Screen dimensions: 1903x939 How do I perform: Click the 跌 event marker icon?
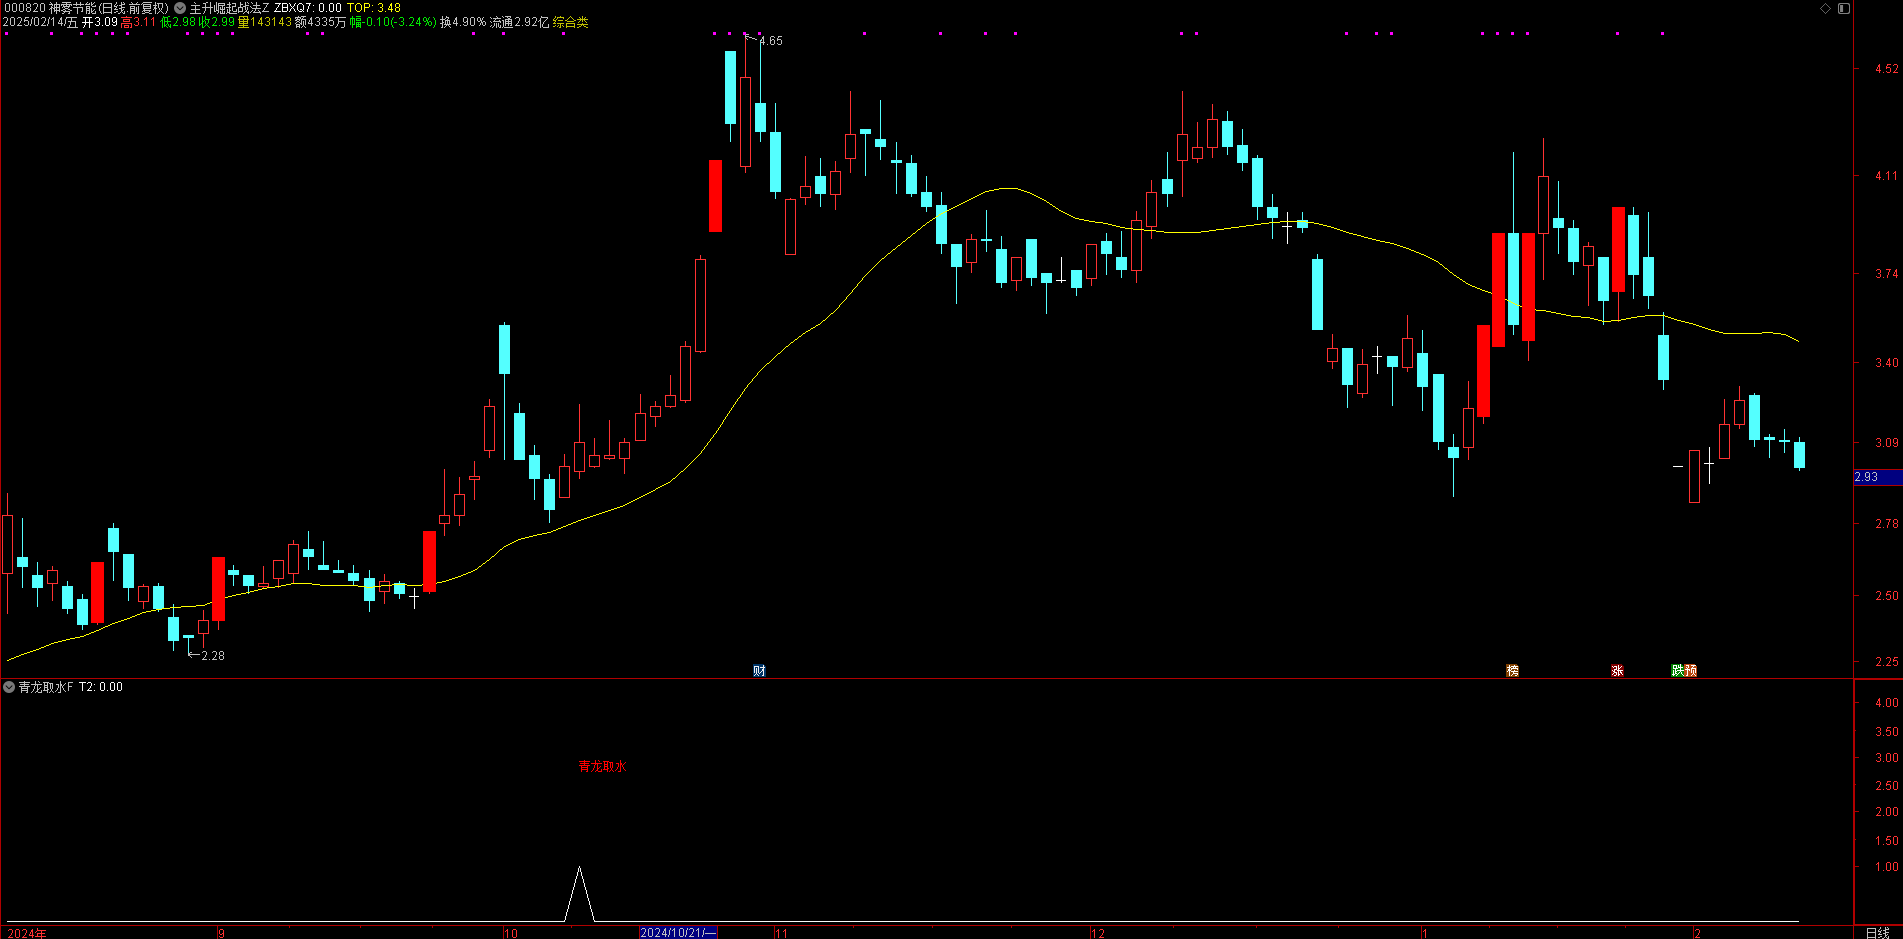[1677, 670]
